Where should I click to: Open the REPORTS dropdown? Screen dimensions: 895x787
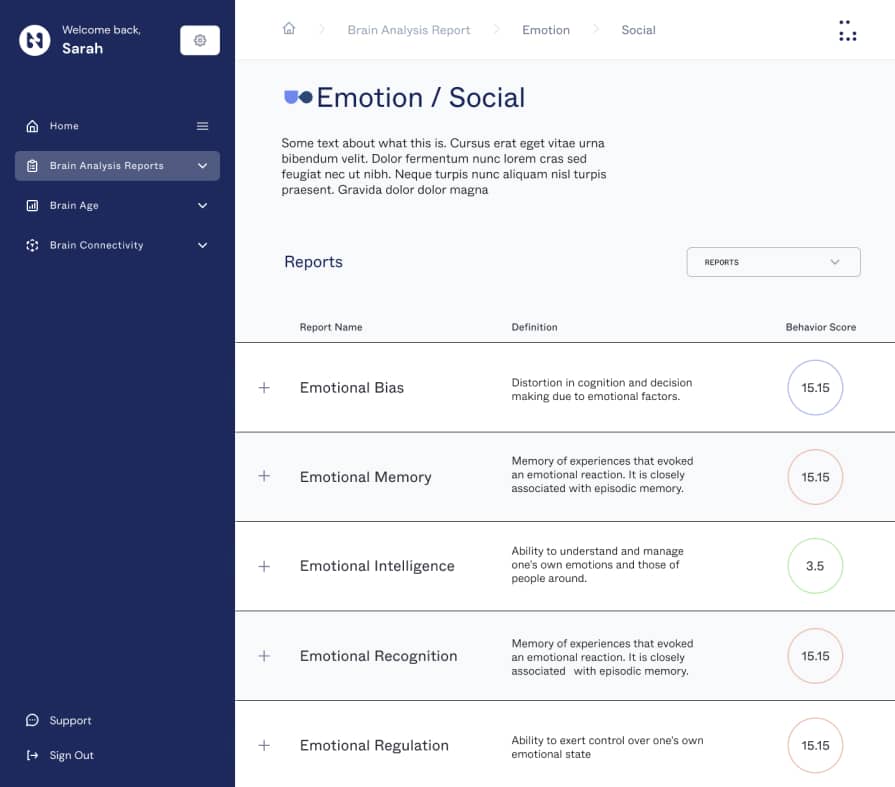(x=773, y=262)
